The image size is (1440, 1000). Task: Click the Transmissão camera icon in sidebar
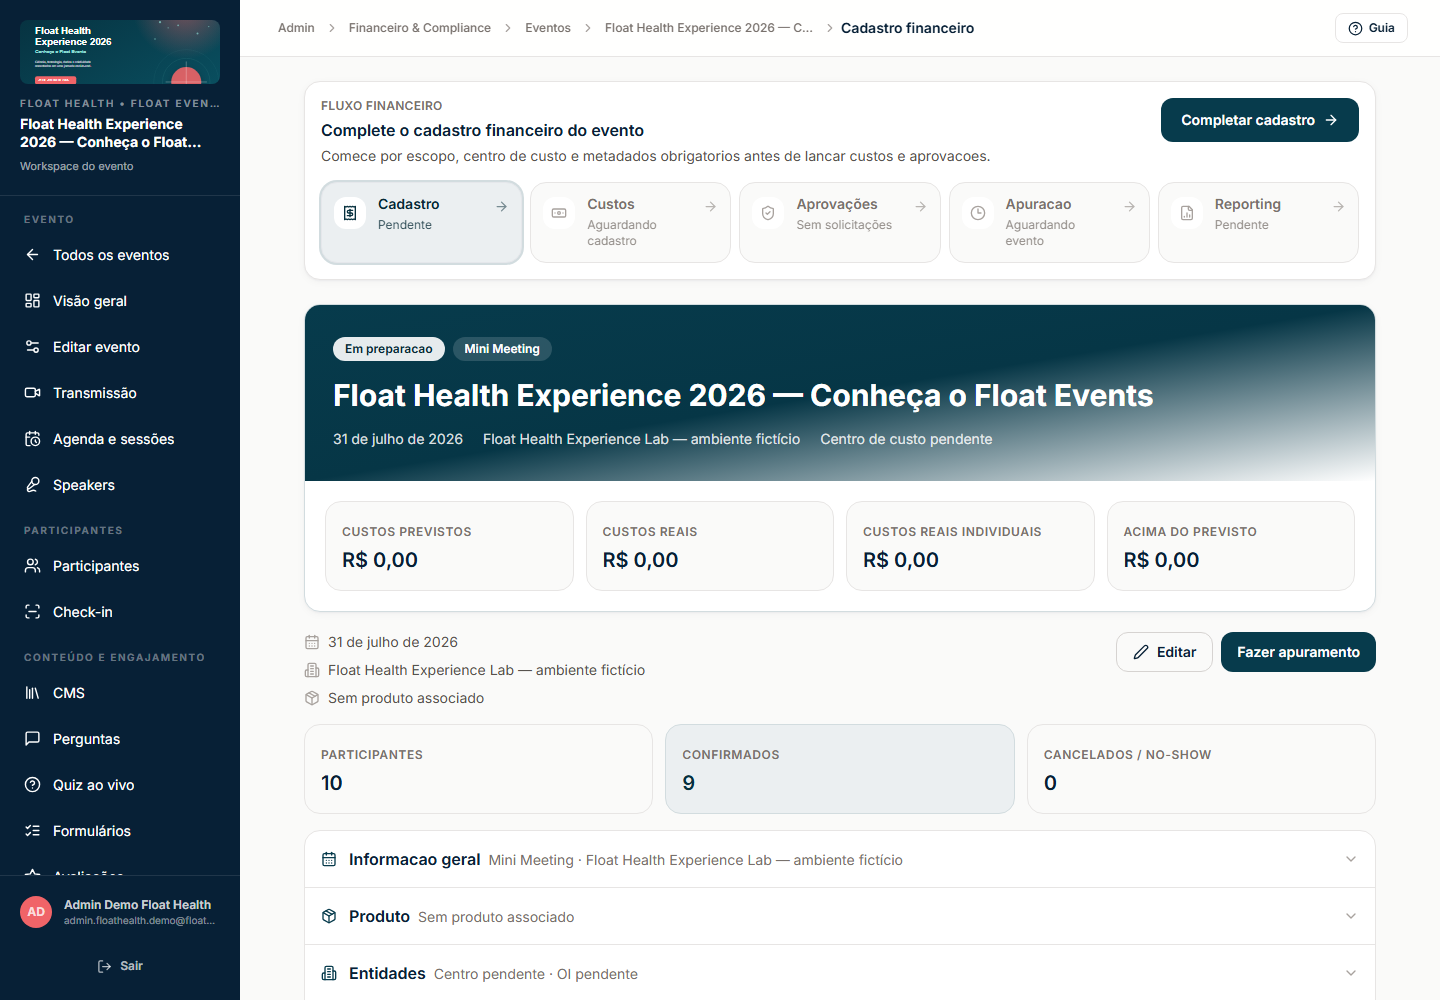pyautogui.click(x=32, y=393)
